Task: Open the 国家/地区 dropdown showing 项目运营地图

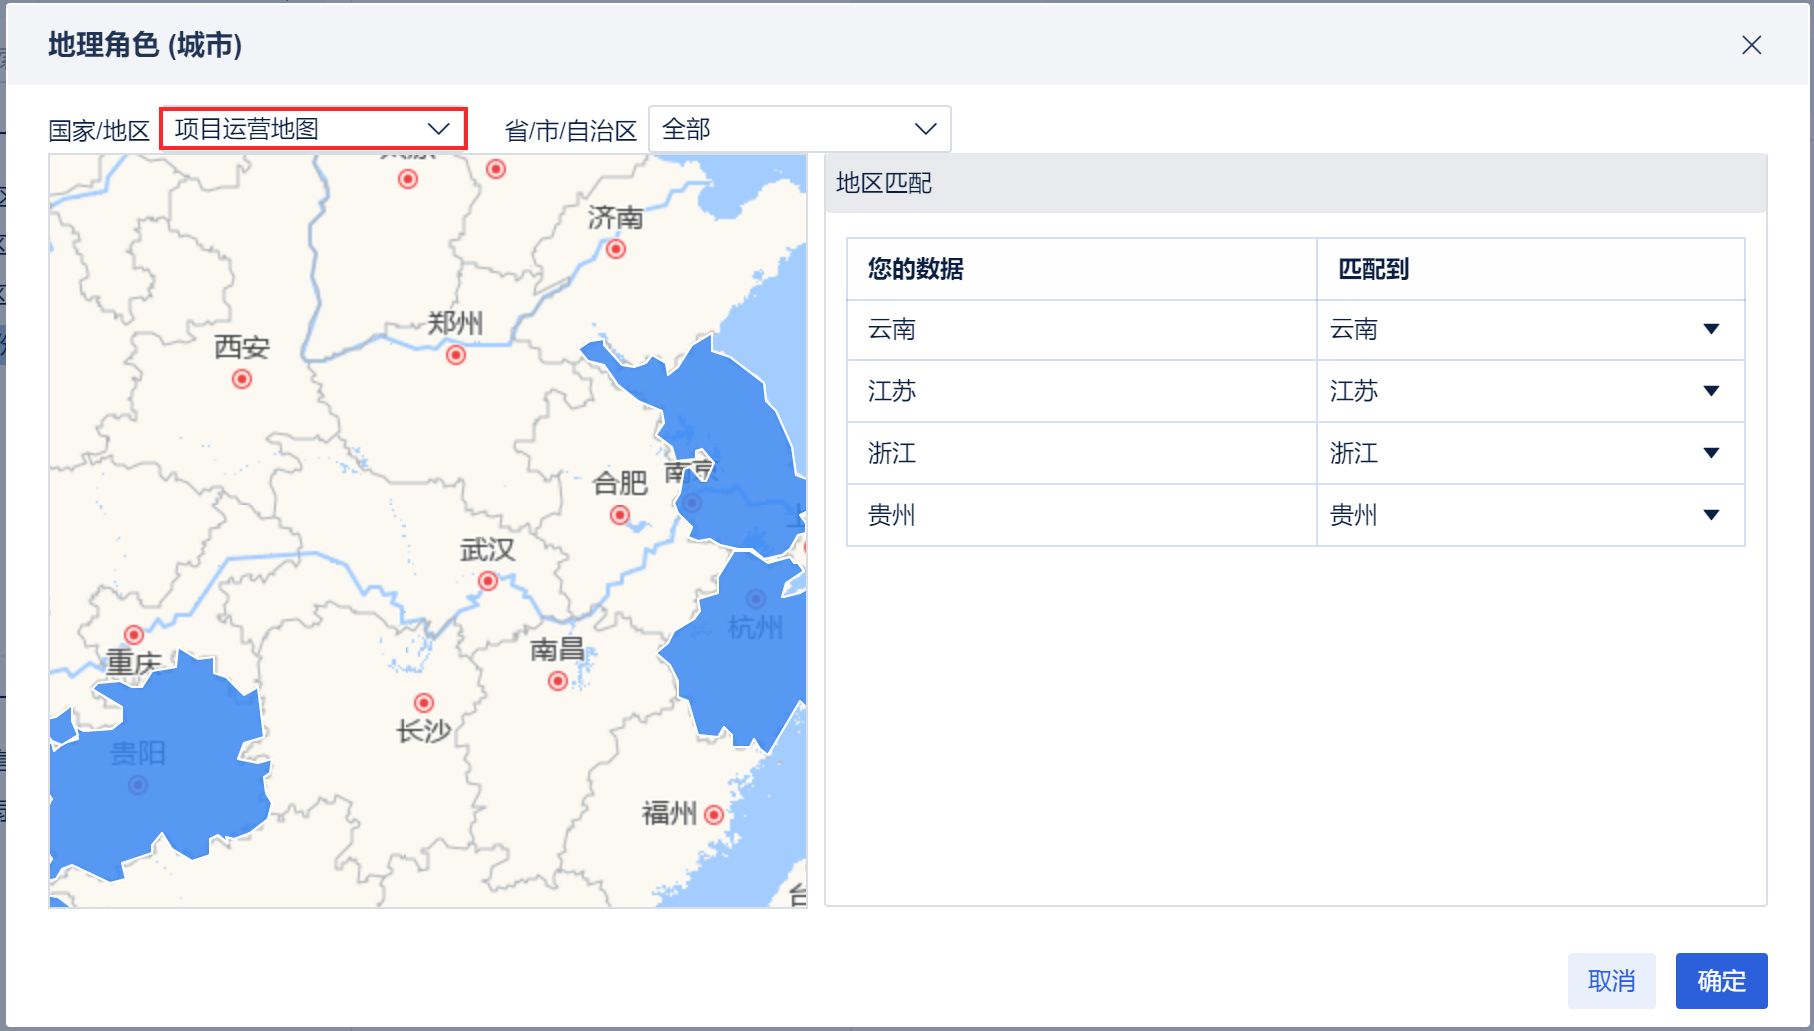Action: click(x=313, y=129)
